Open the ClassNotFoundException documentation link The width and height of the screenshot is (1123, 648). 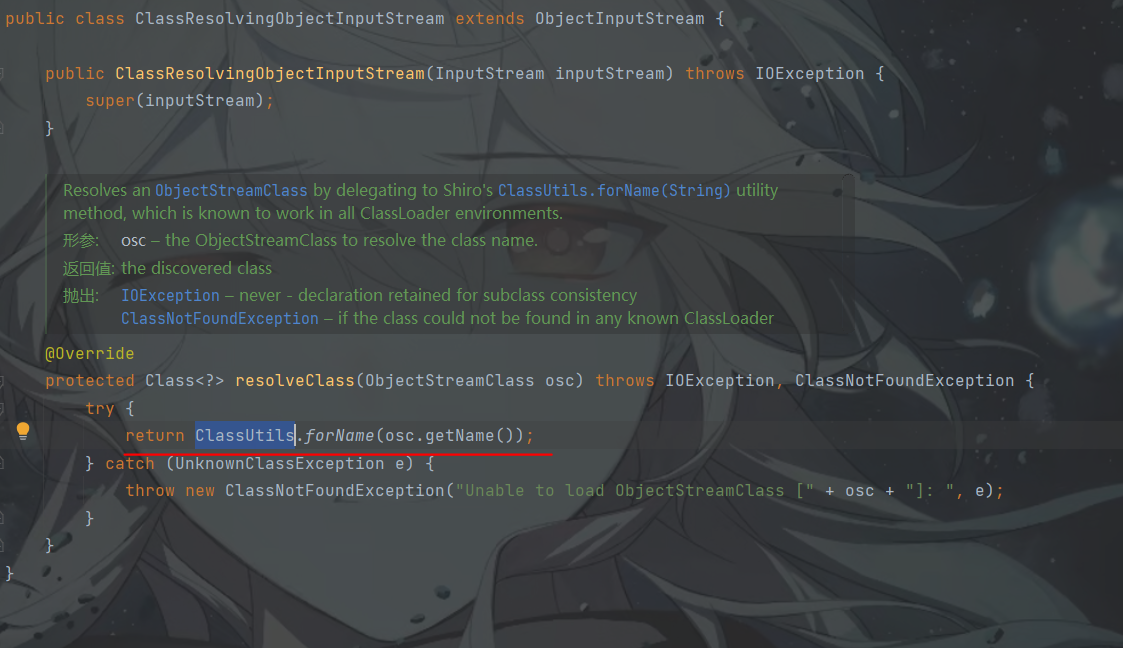220,318
